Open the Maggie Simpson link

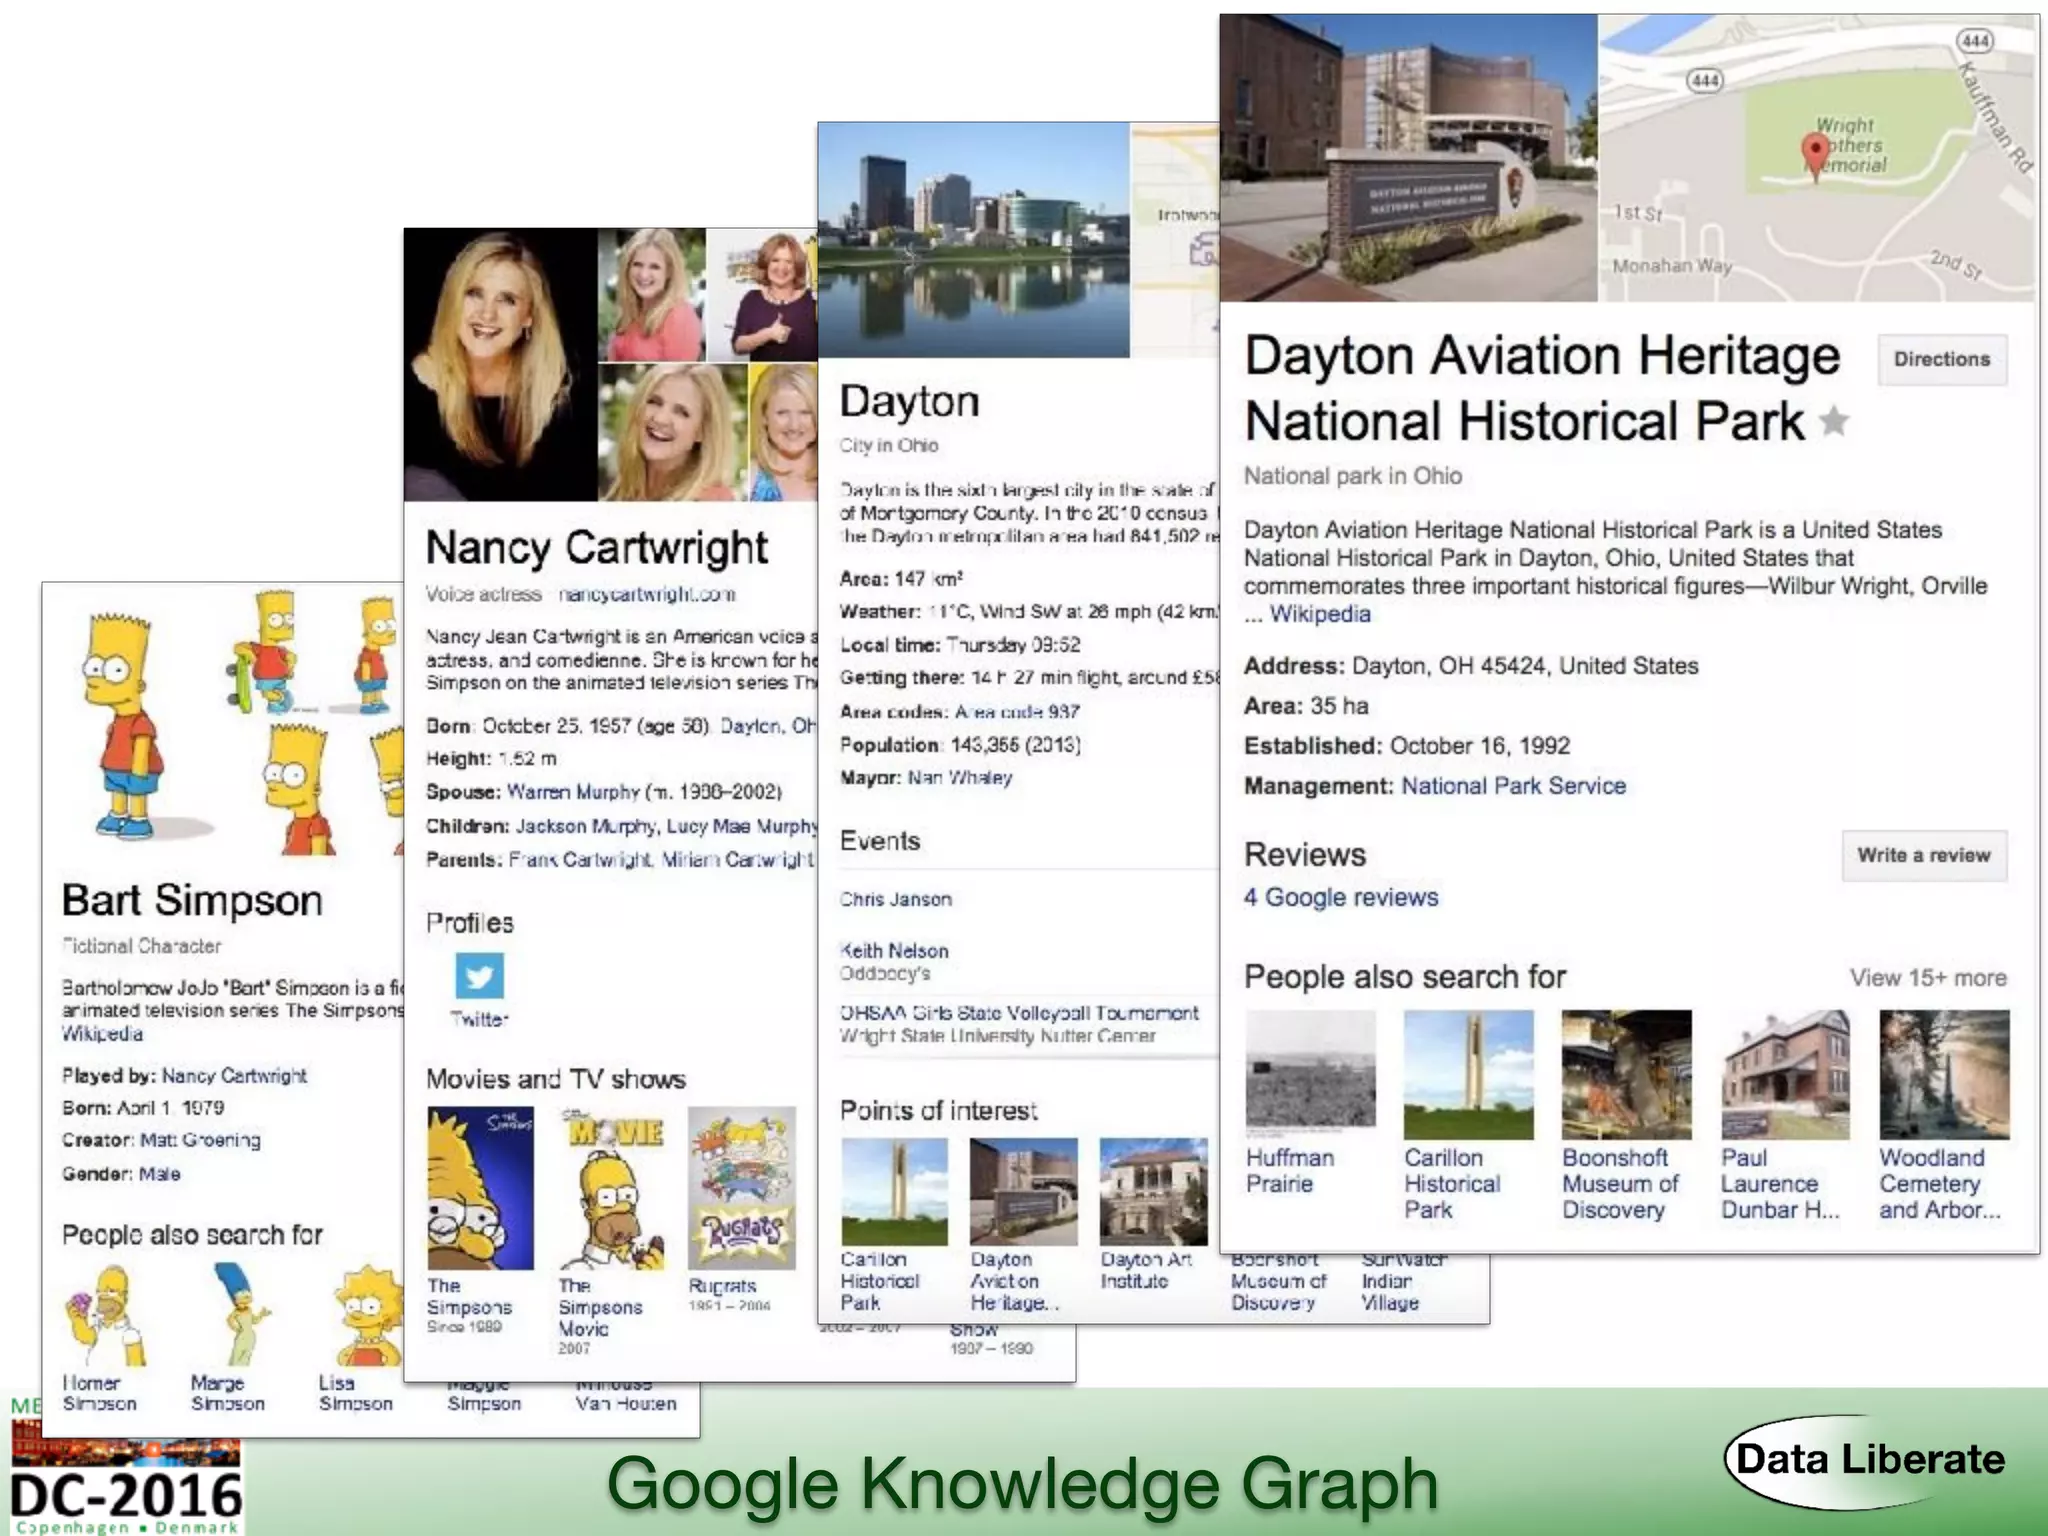coord(484,1396)
